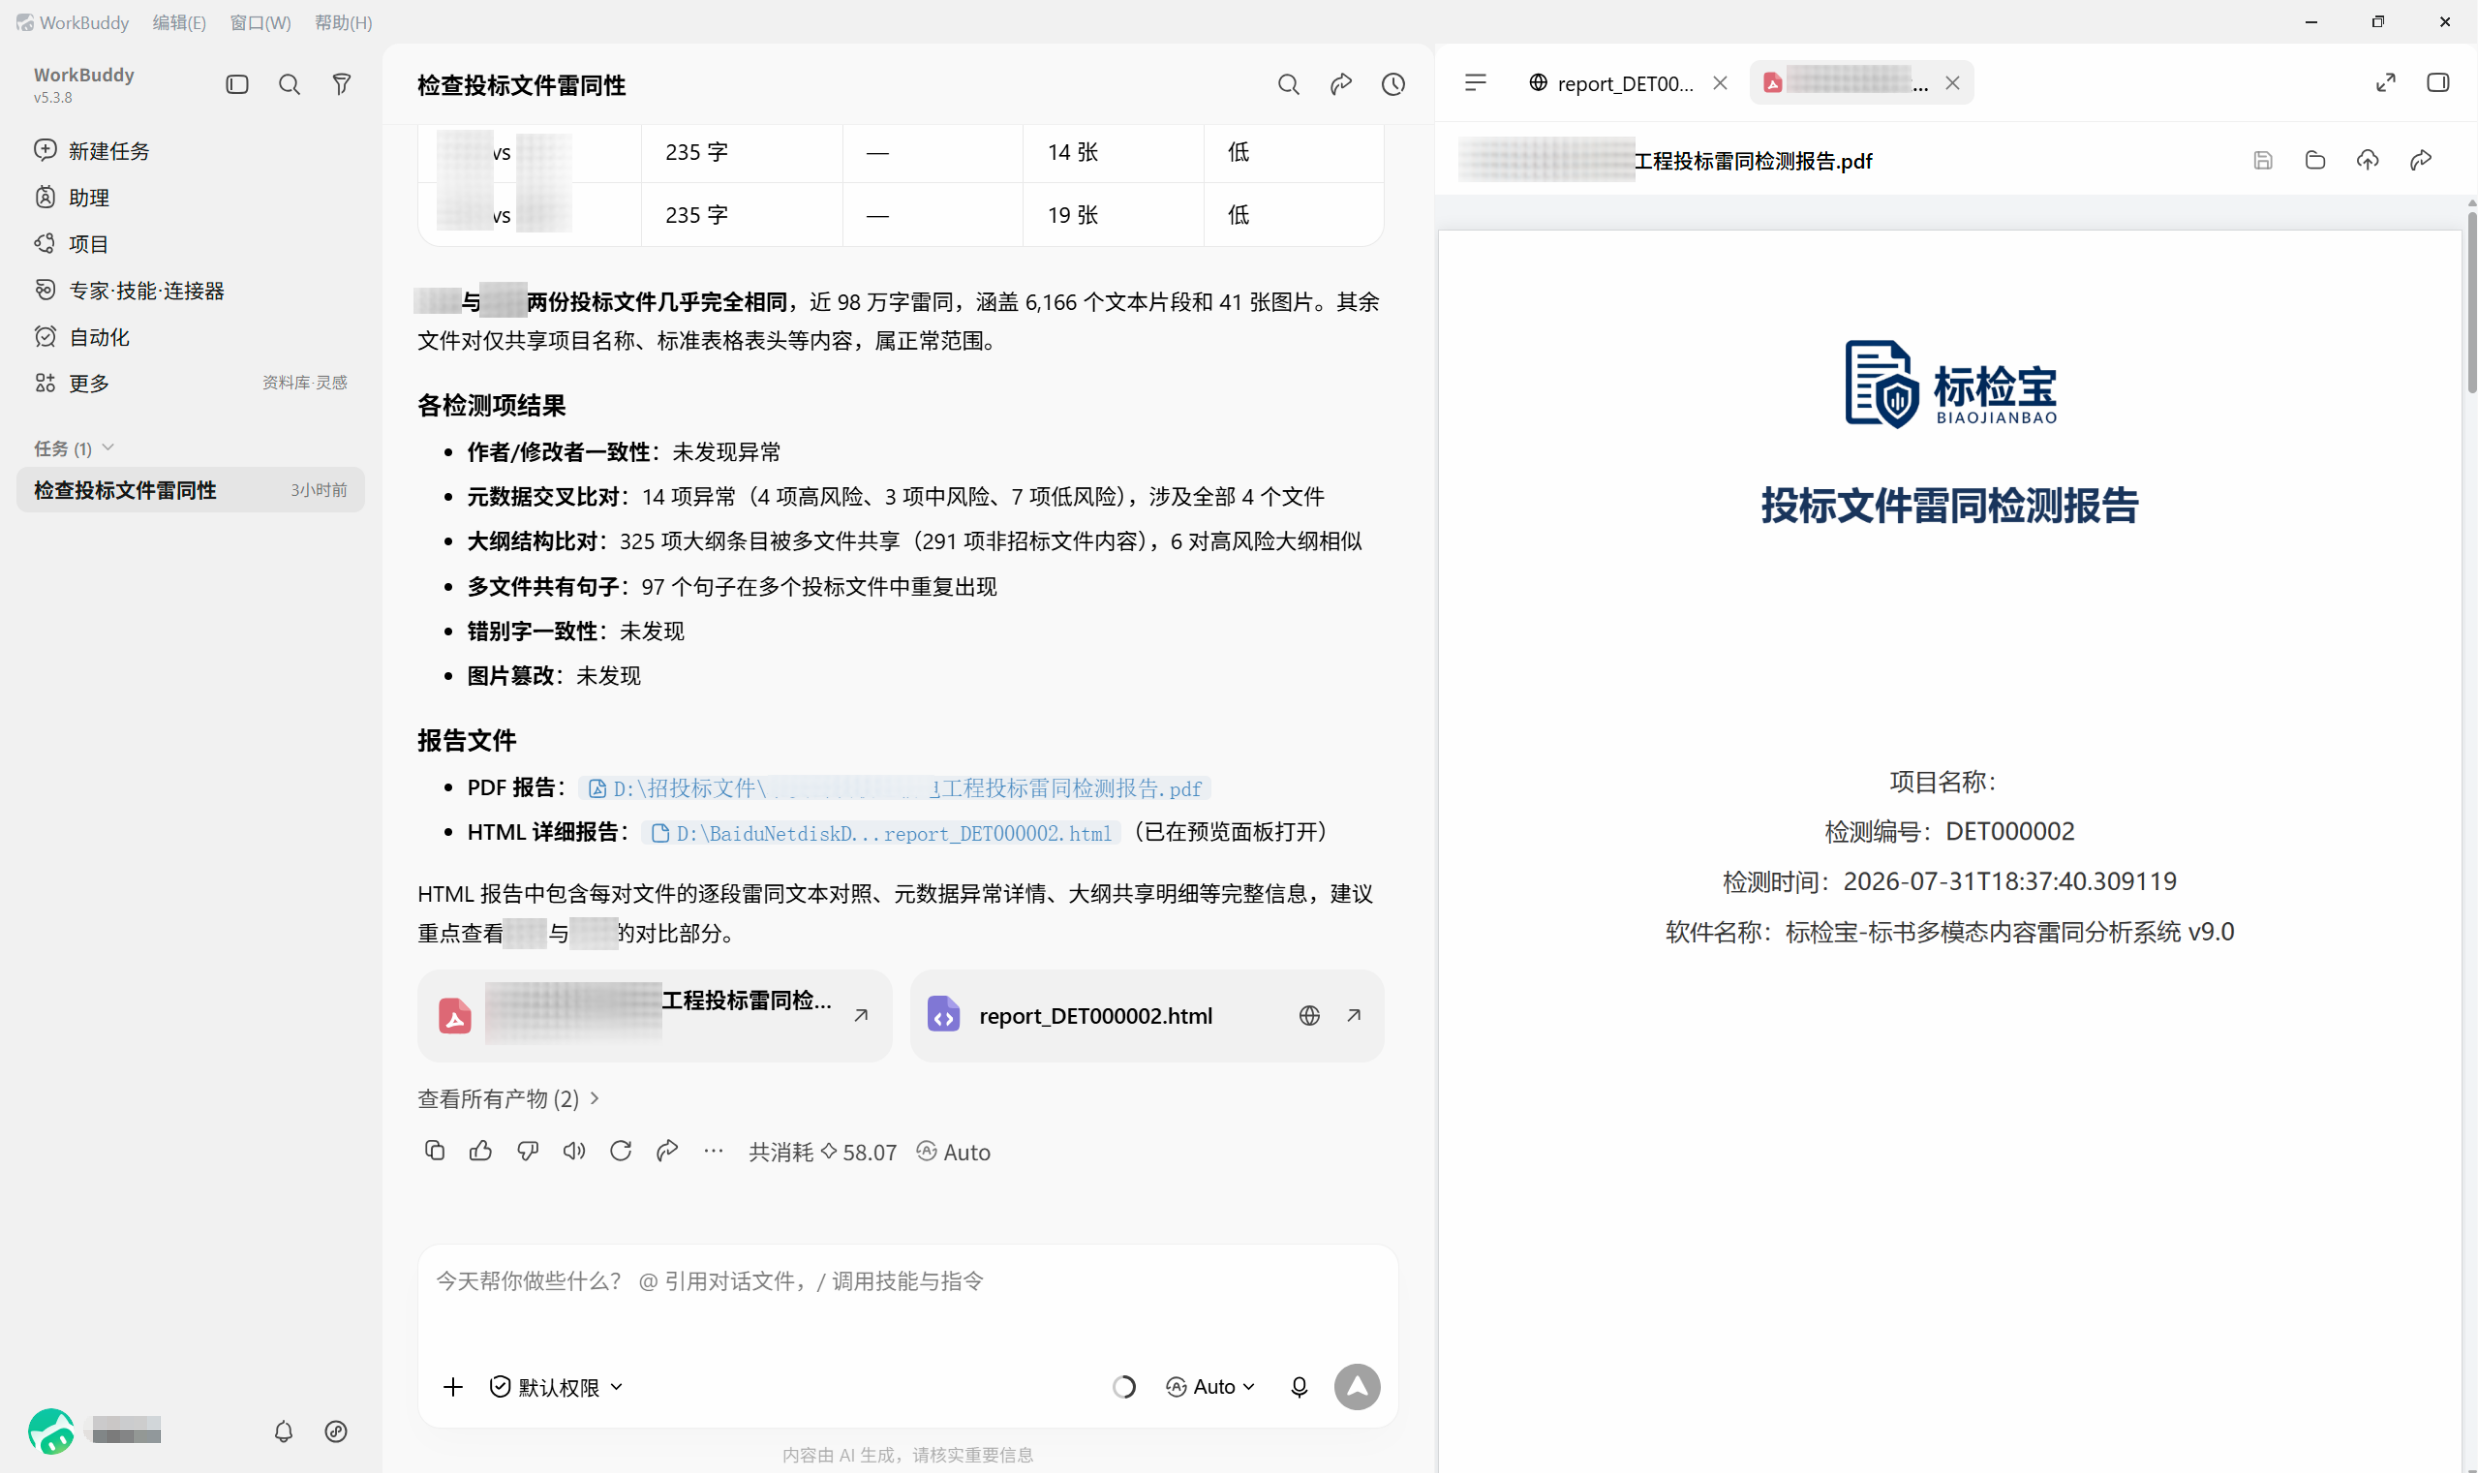This screenshot has width=2478, height=1473.
Task: Open the 项目 section
Action: (x=190, y=244)
